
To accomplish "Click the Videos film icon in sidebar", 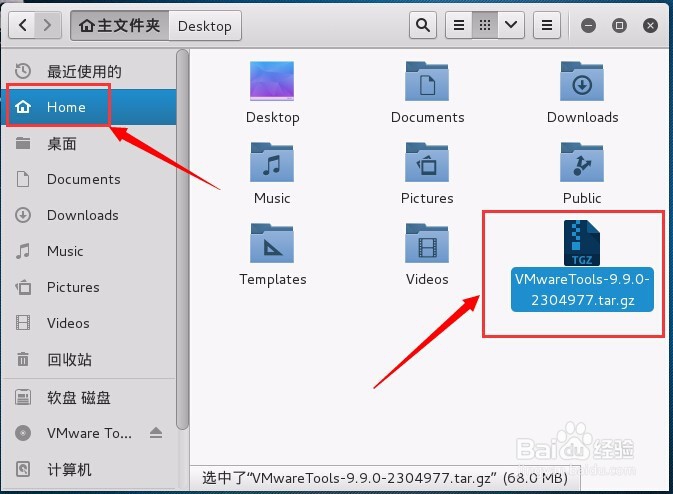I will [23, 323].
